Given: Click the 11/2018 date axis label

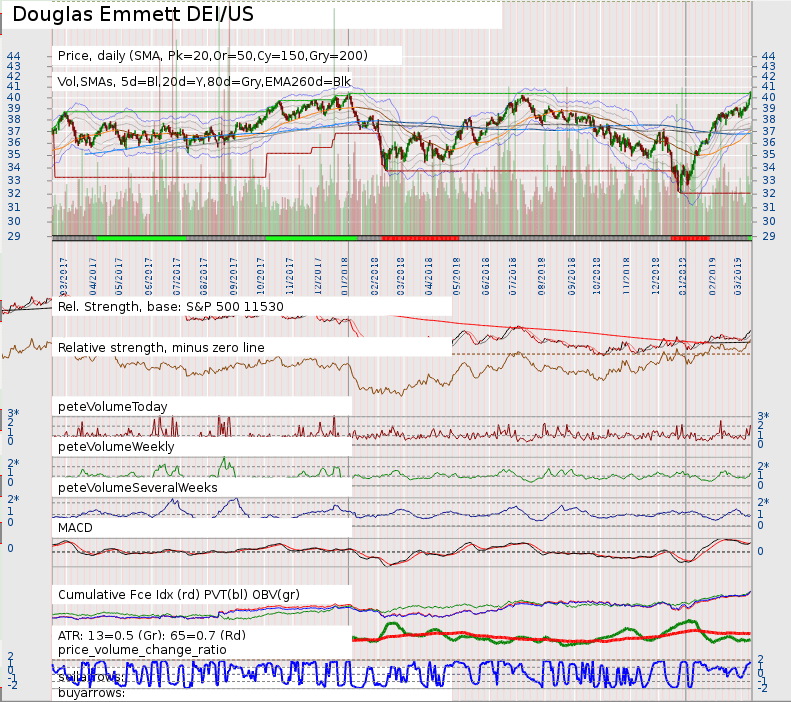Looking at the screenshot, I should pyautogui.click(x=626, y=276).
